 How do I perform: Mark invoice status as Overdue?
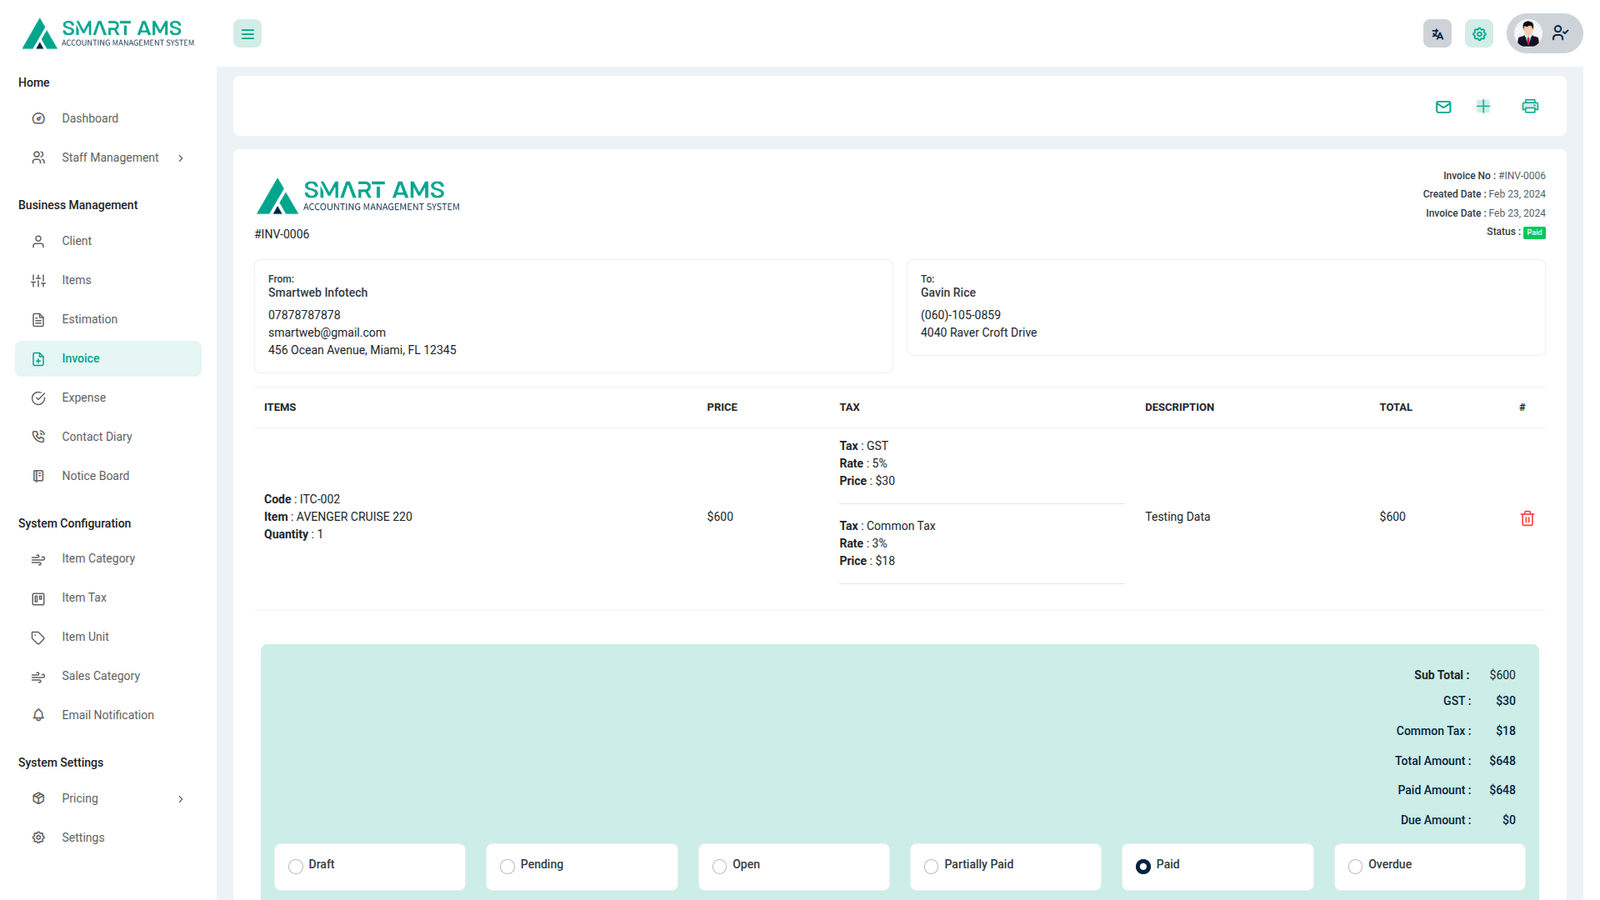1355,866
